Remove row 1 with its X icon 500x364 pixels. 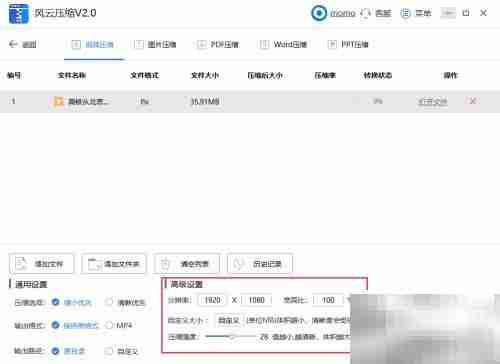click(473, 101)
